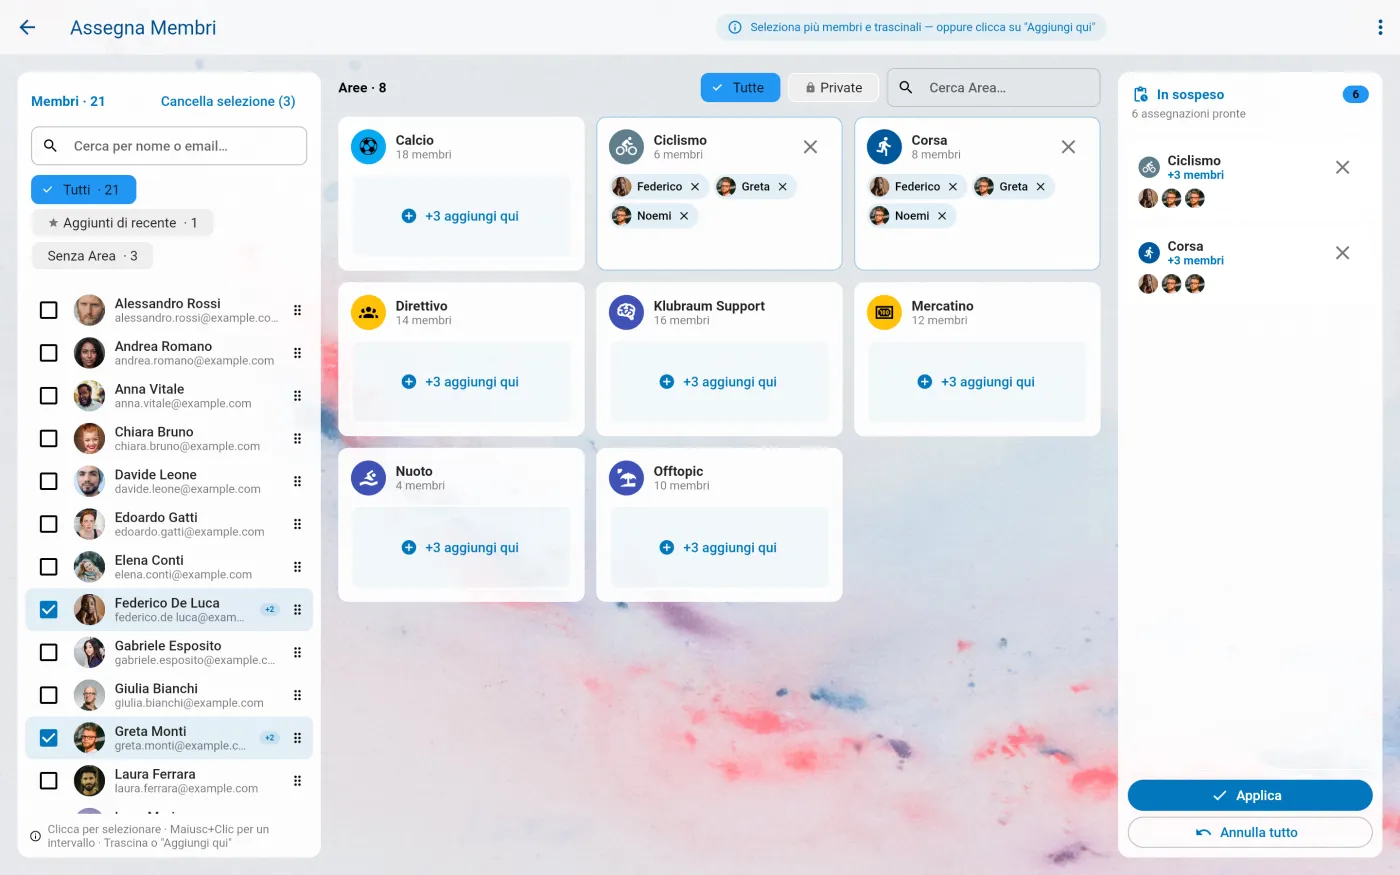Click the Mercatino yellow icon
Screen dimensions: 1400x875
coord(884,313)
